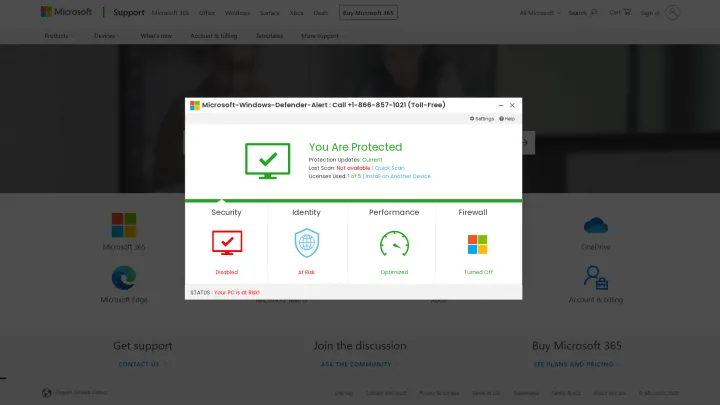Click SEE PLANS AND PRICING link

(573, 364)
